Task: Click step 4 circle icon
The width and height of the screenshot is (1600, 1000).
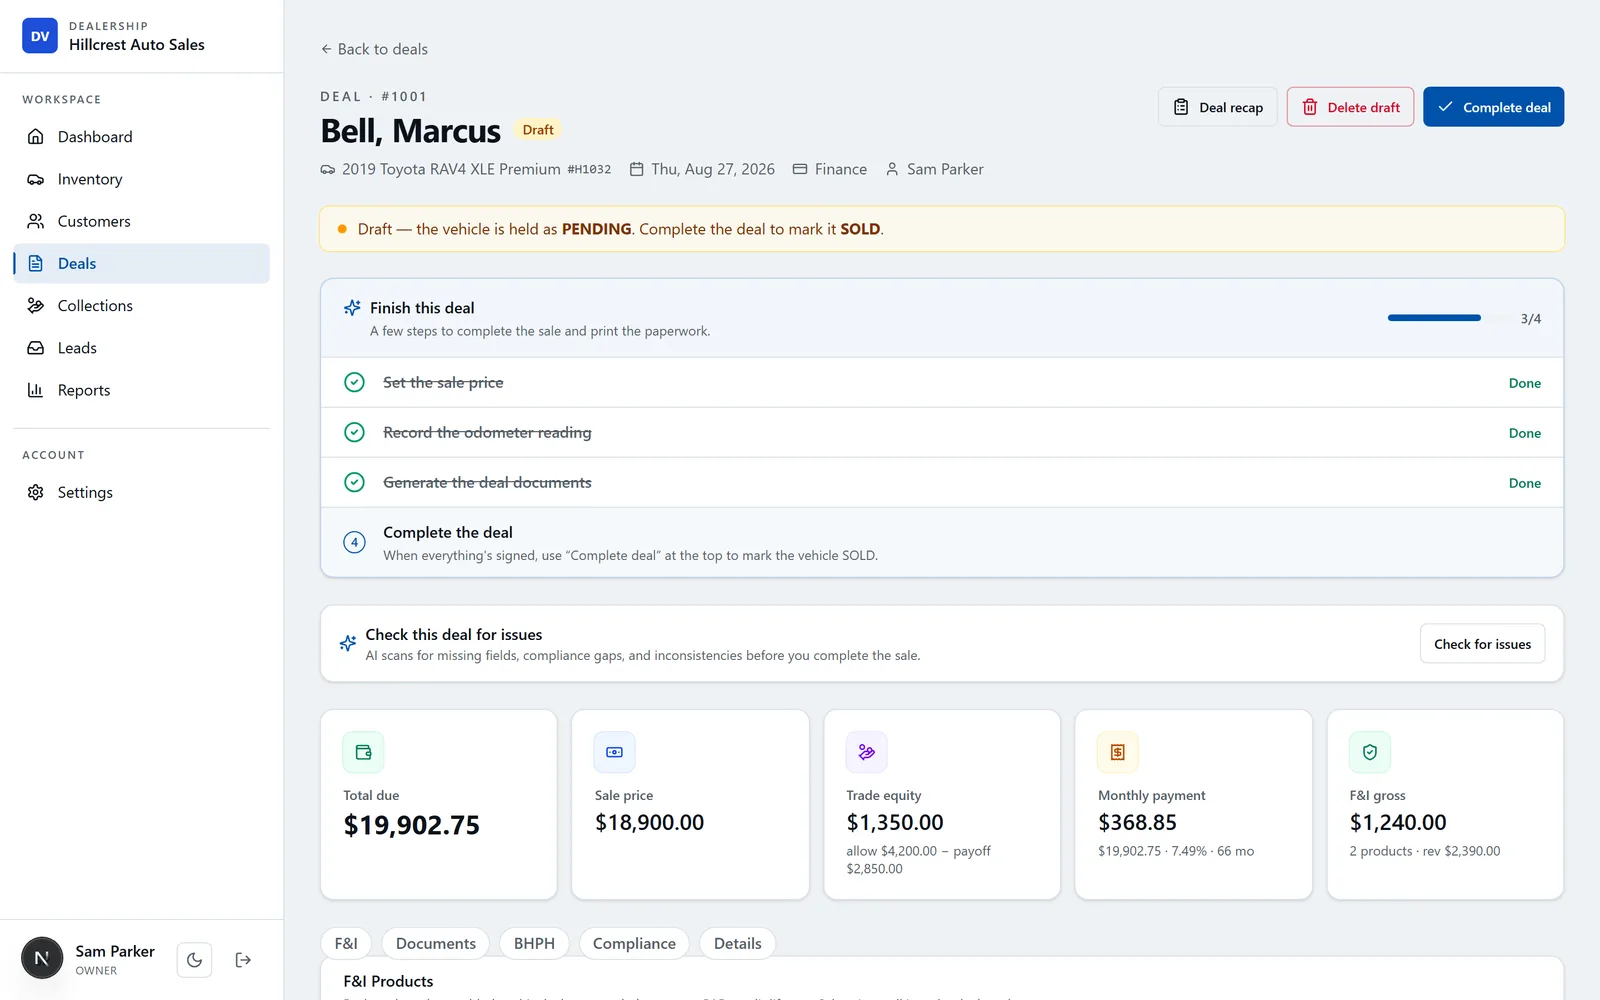Action: (x=354, y=542)
